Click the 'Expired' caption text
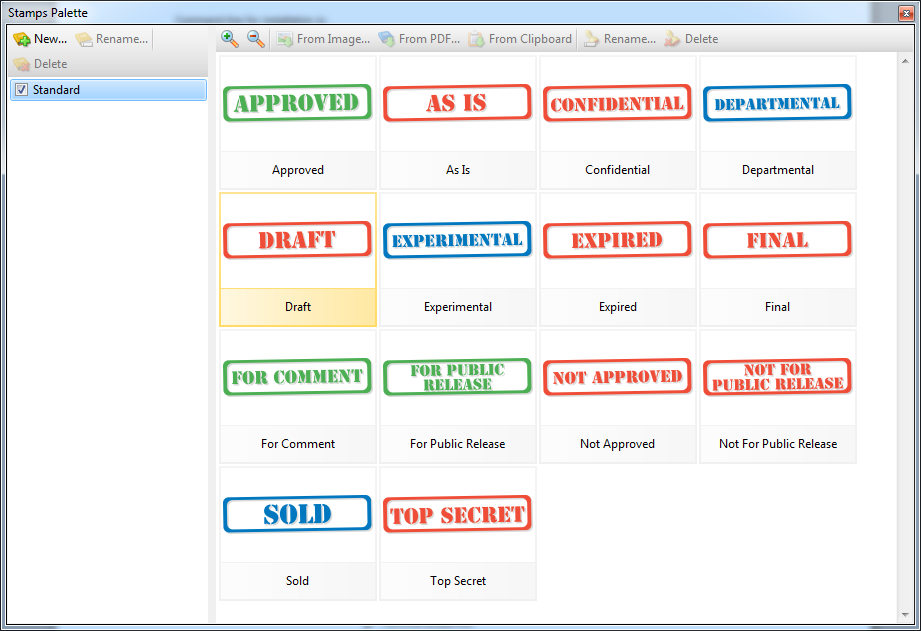921x631 pixels. tap(618, 307)
